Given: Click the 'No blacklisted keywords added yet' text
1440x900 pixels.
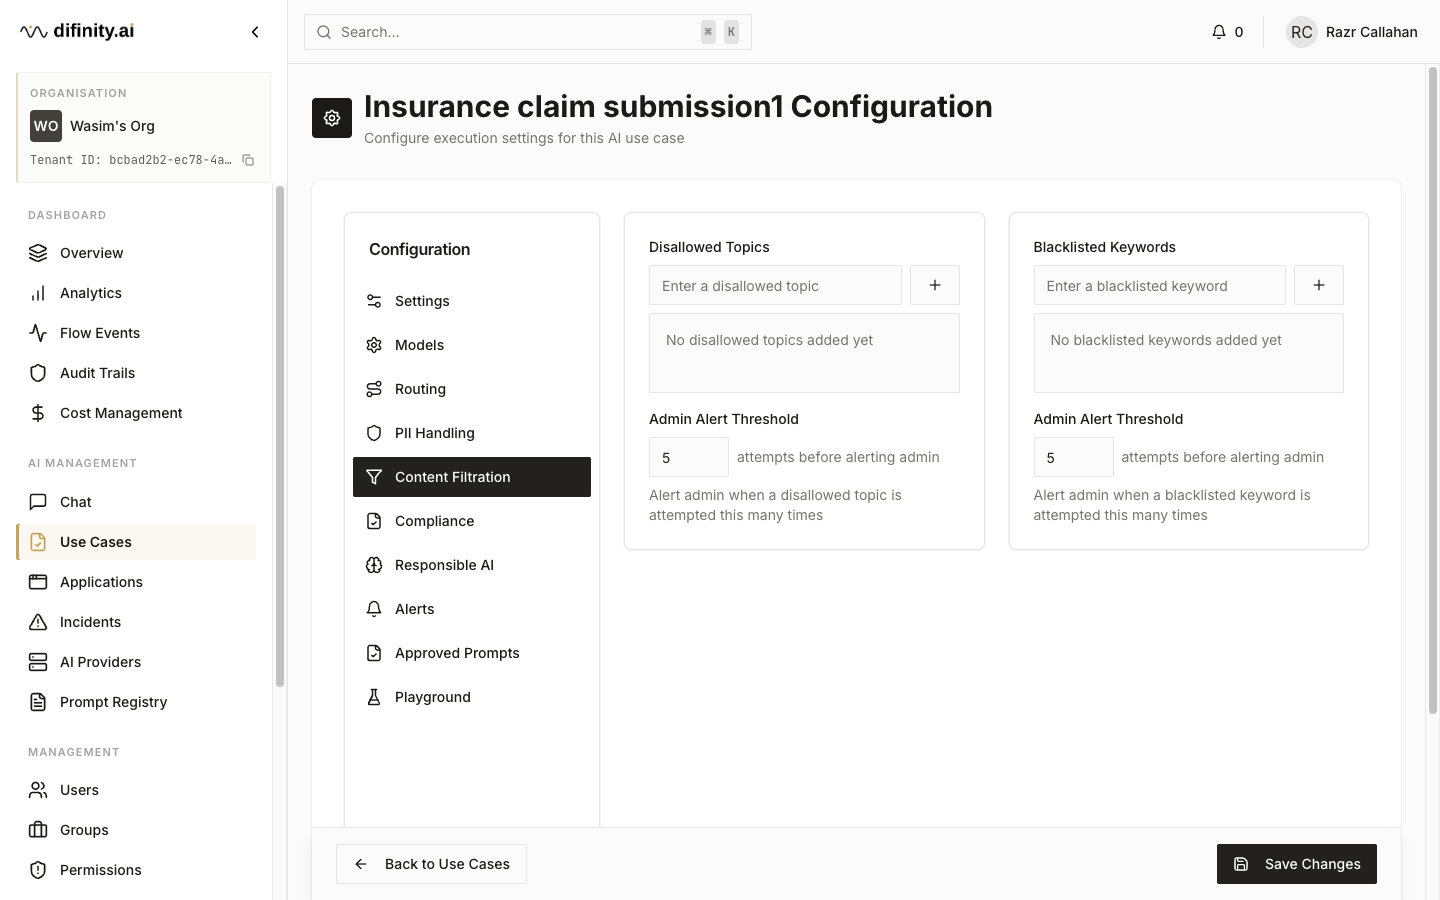Looking at the screenshot, I should click(x=1166, y=340).
